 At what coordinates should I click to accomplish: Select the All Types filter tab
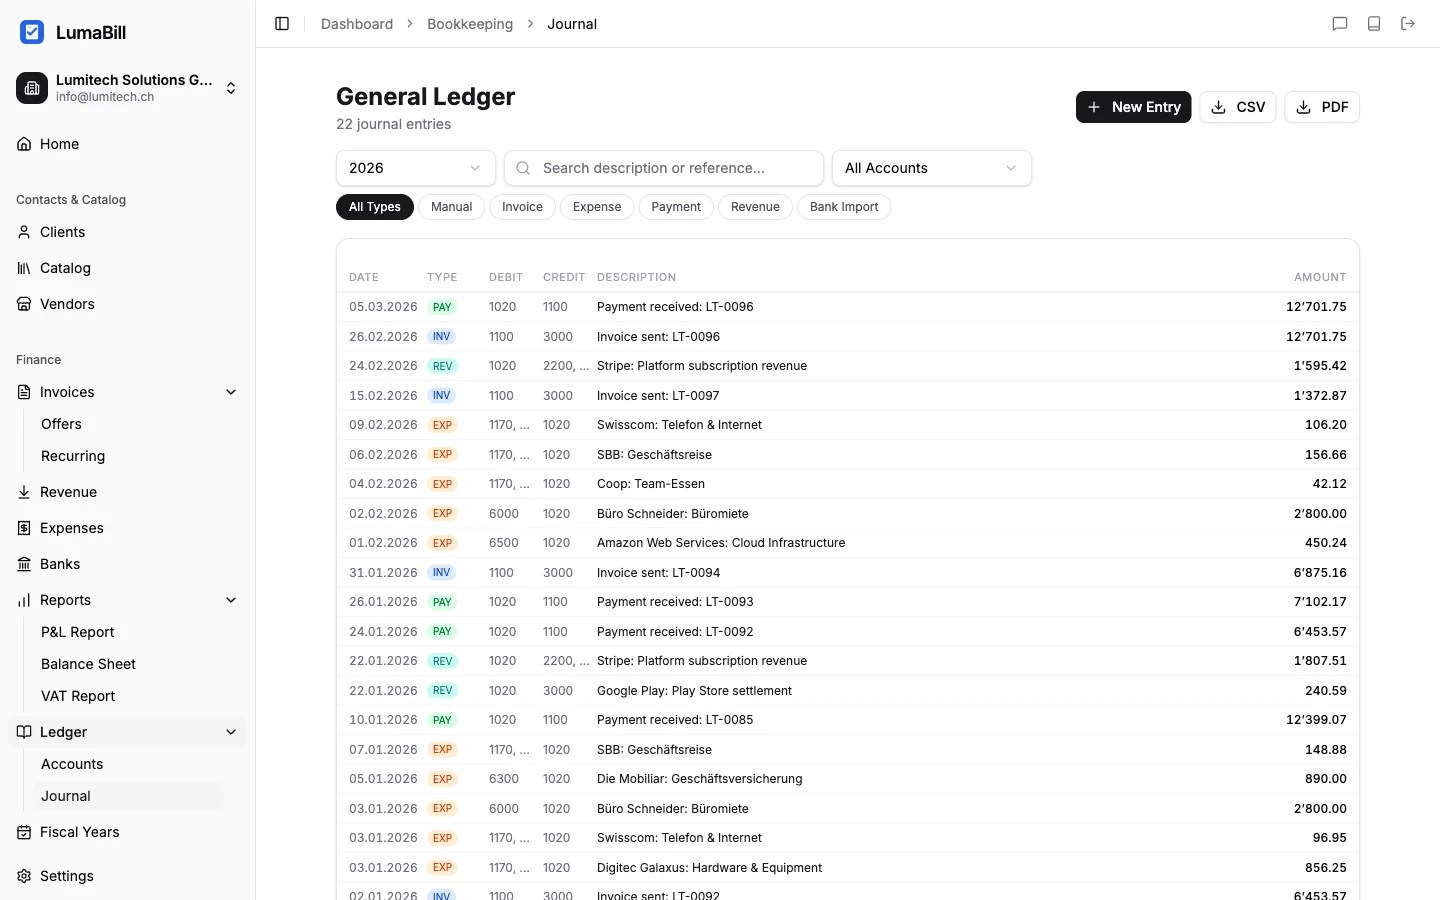click(375, 207)
